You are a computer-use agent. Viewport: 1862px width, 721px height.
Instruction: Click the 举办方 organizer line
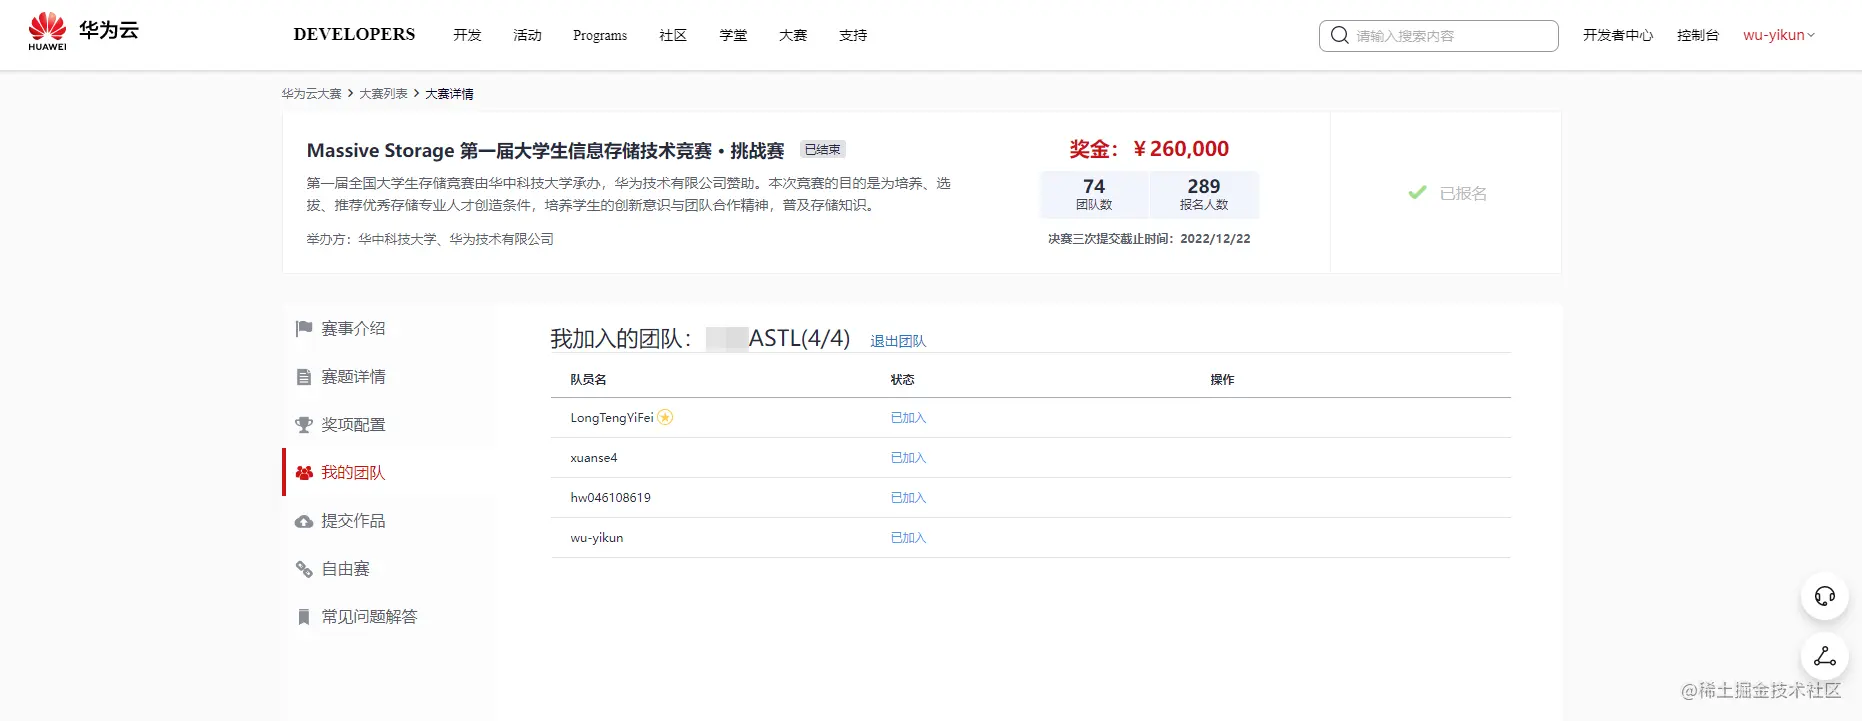430,239
